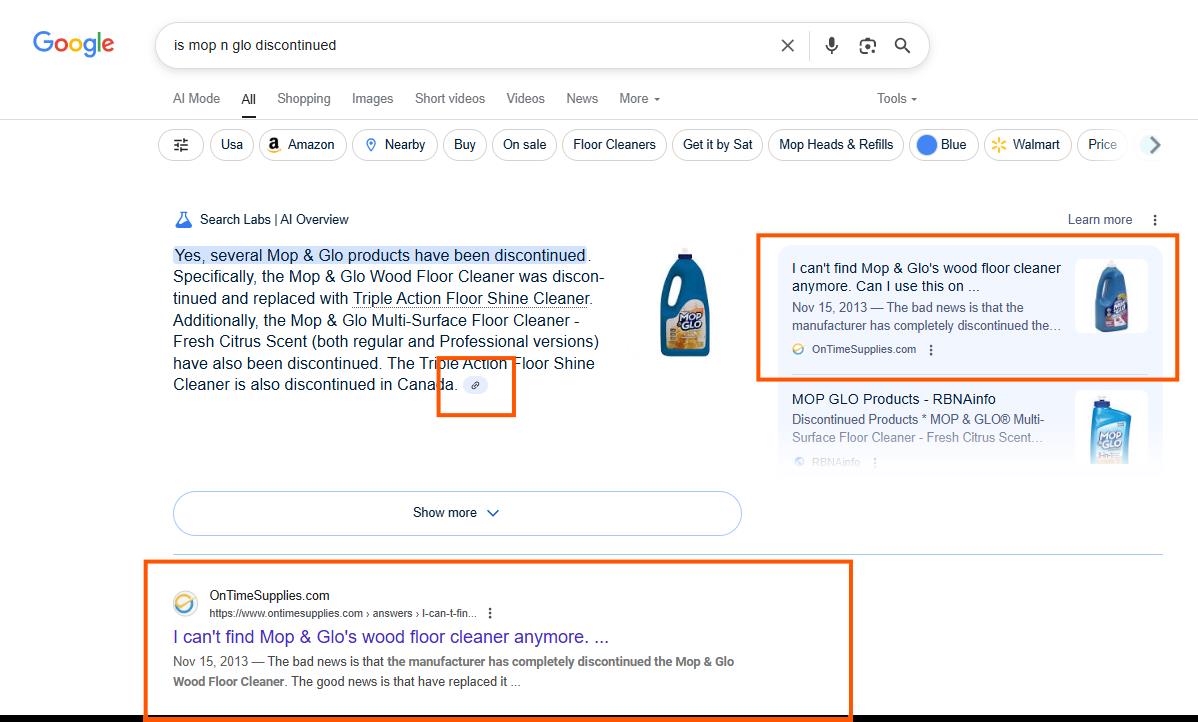
Task: Switch to the AI Mode tab
Action: (x=196, y=99)
